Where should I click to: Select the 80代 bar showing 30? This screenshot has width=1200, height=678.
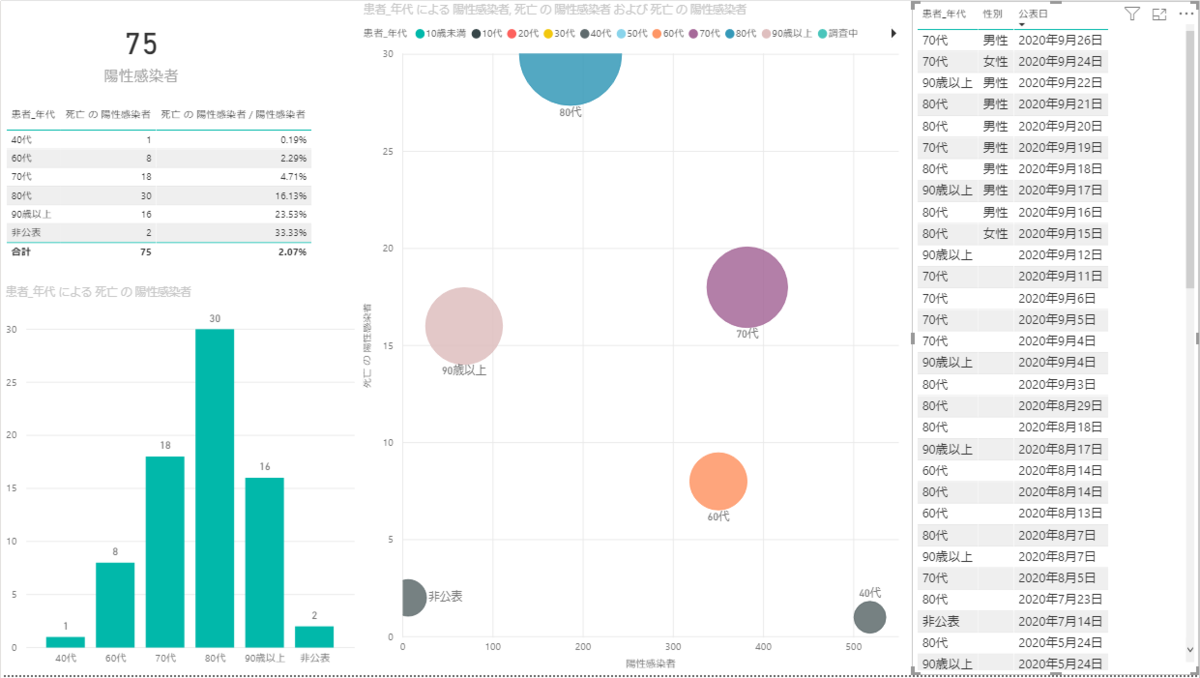[x=215, y=488]
